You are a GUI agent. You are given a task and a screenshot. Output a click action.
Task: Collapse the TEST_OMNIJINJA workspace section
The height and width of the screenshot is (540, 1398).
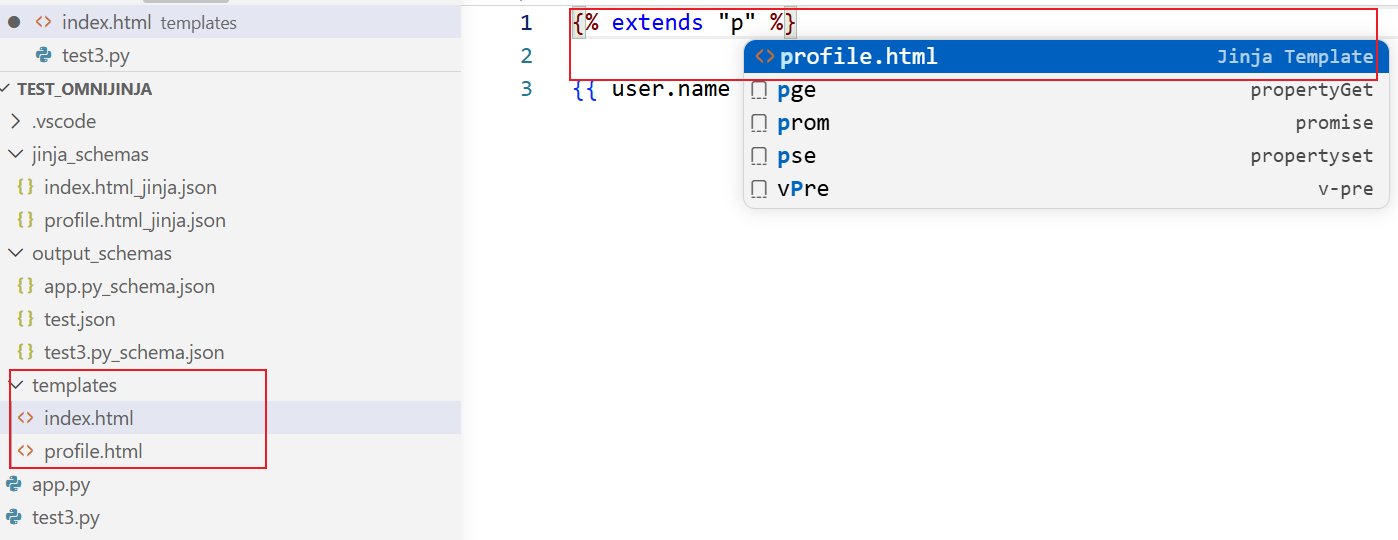[x=230, y=89]
